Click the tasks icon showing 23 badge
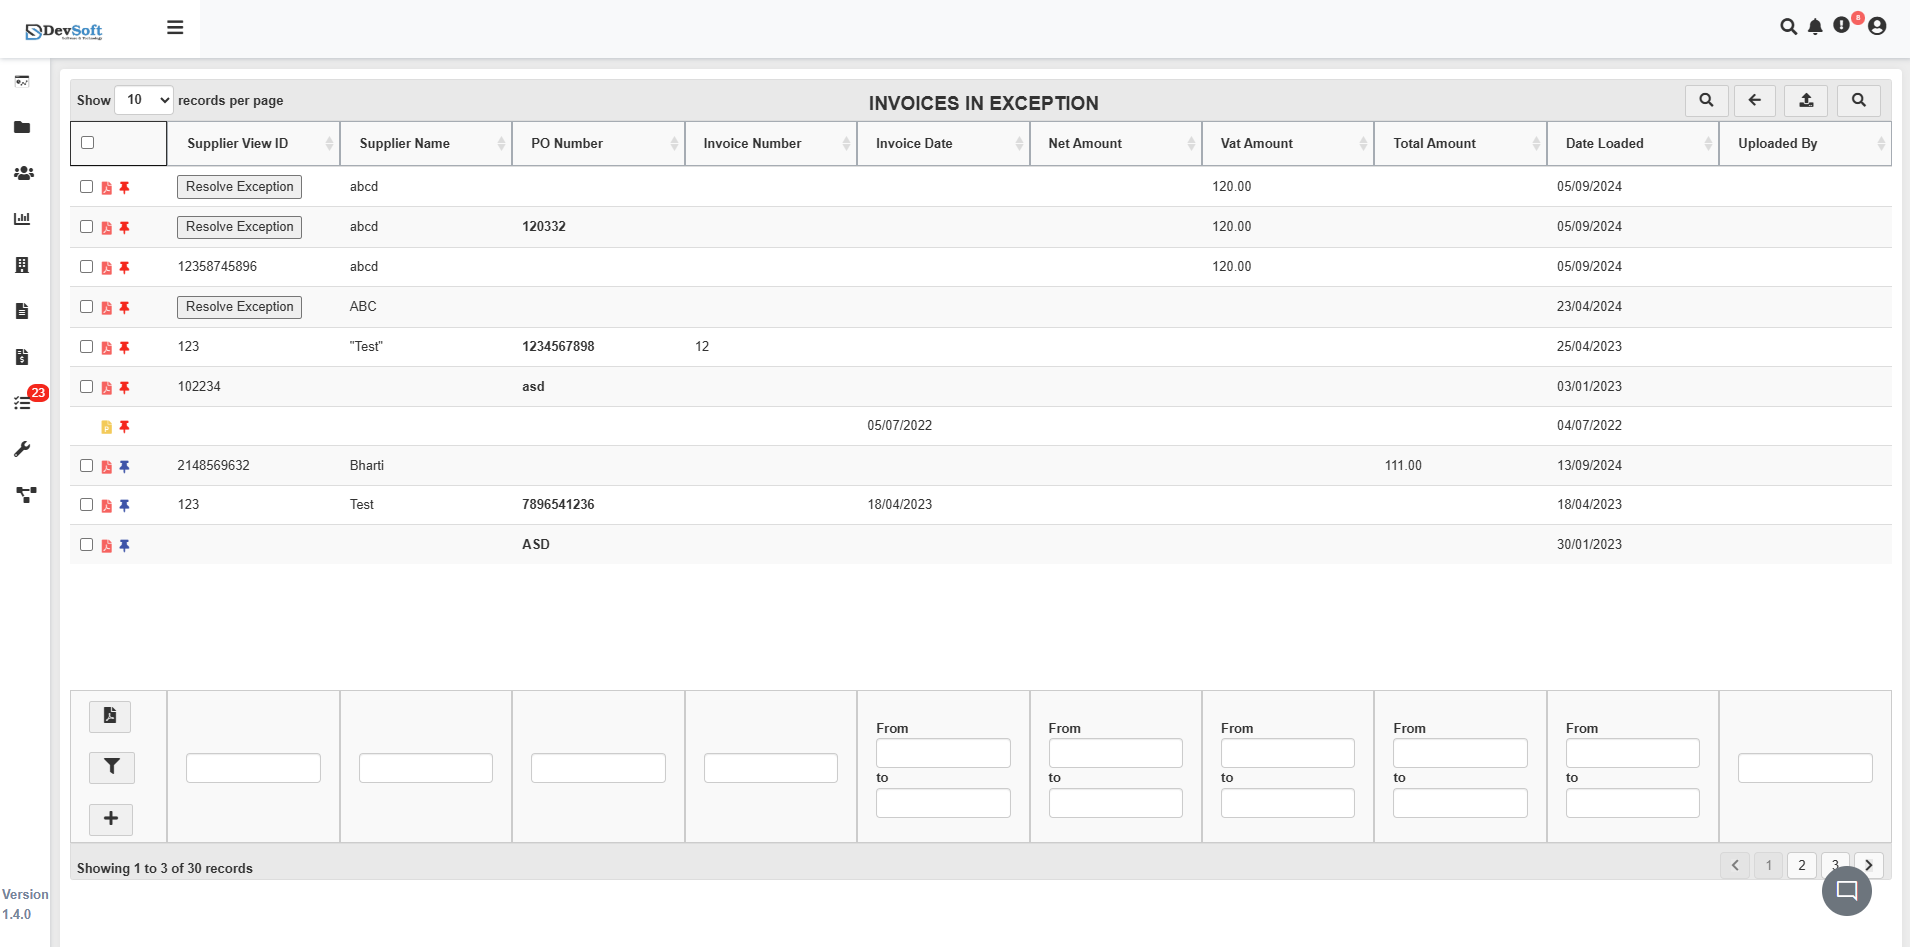 tap(22, 402)
